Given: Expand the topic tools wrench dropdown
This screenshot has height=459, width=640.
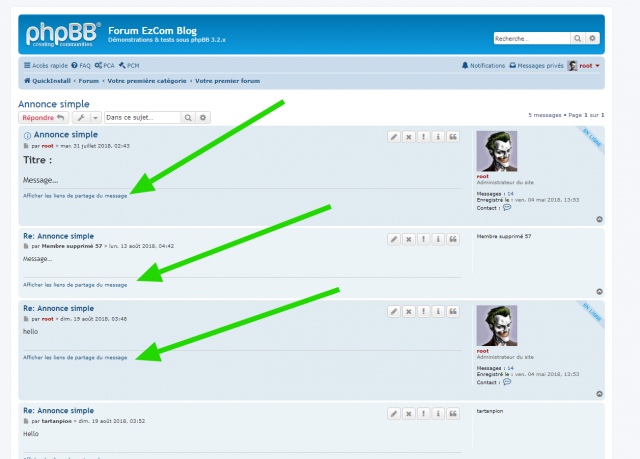Looking at the screenshot, I should pos(87,117).
